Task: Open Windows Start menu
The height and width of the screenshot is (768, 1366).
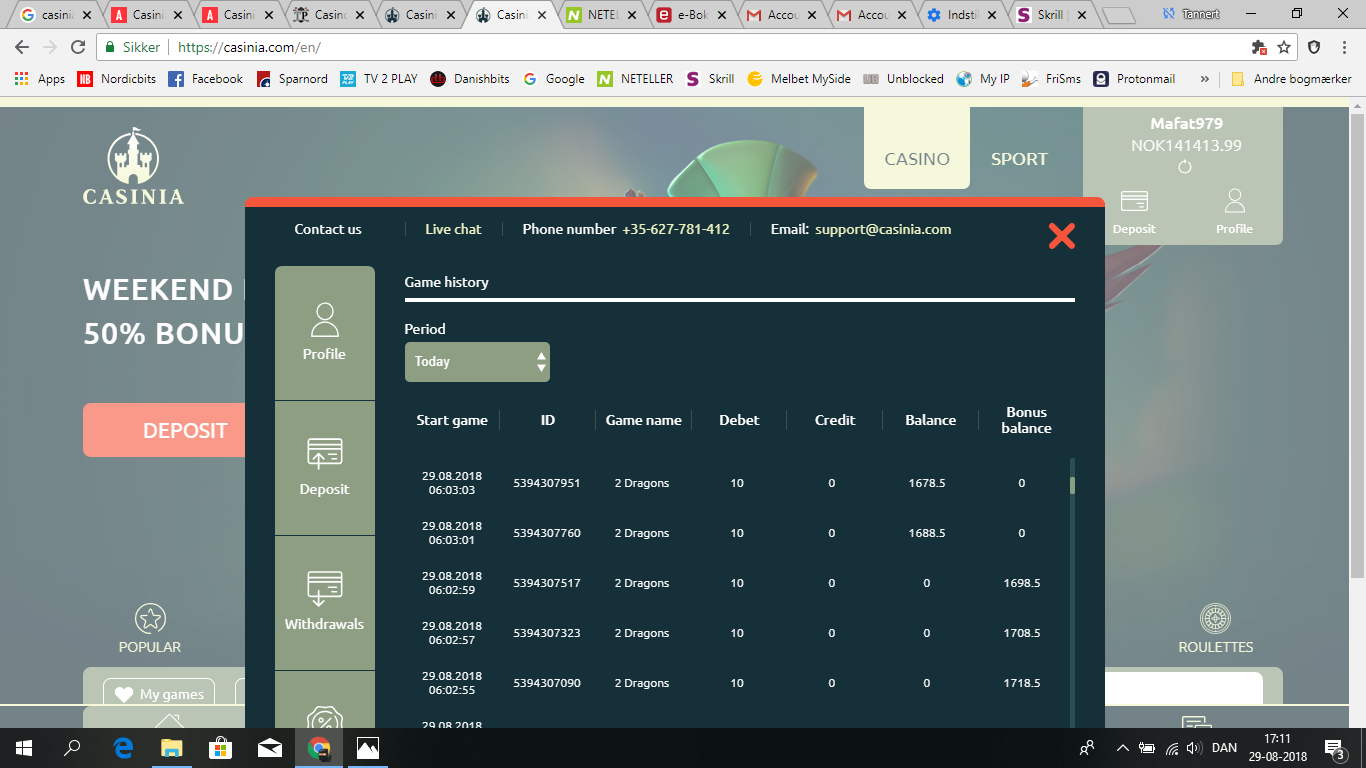Action: [23, 748]
